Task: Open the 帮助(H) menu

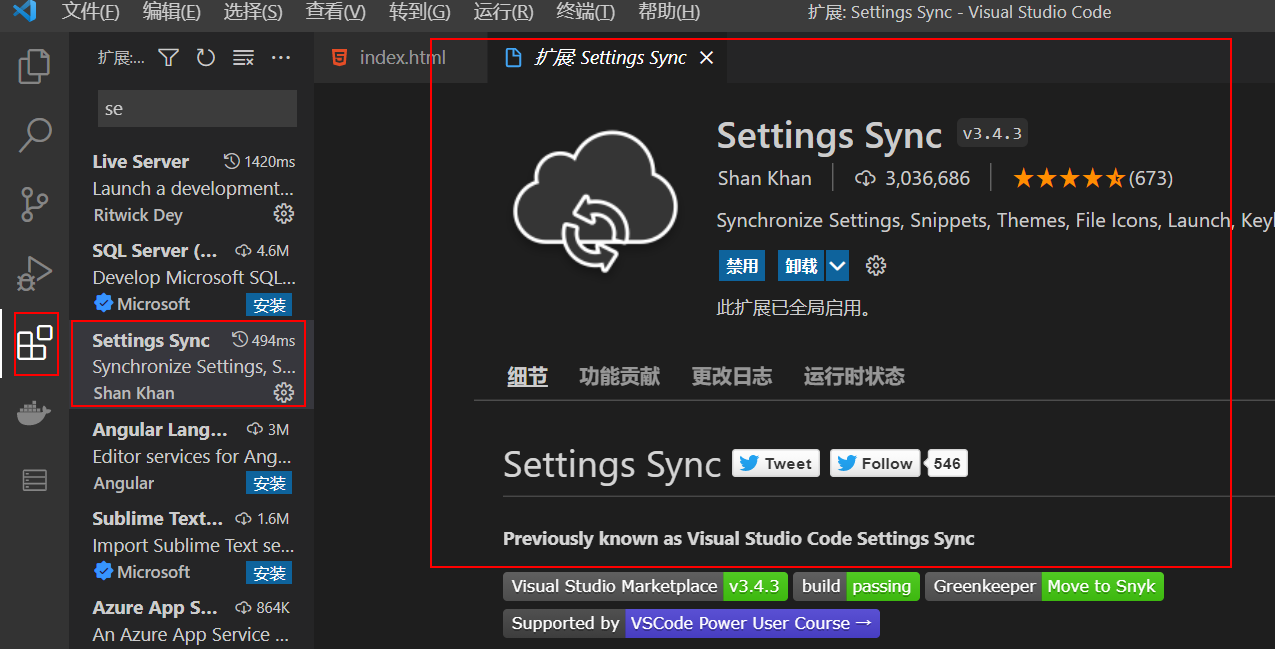Action: 669,13
